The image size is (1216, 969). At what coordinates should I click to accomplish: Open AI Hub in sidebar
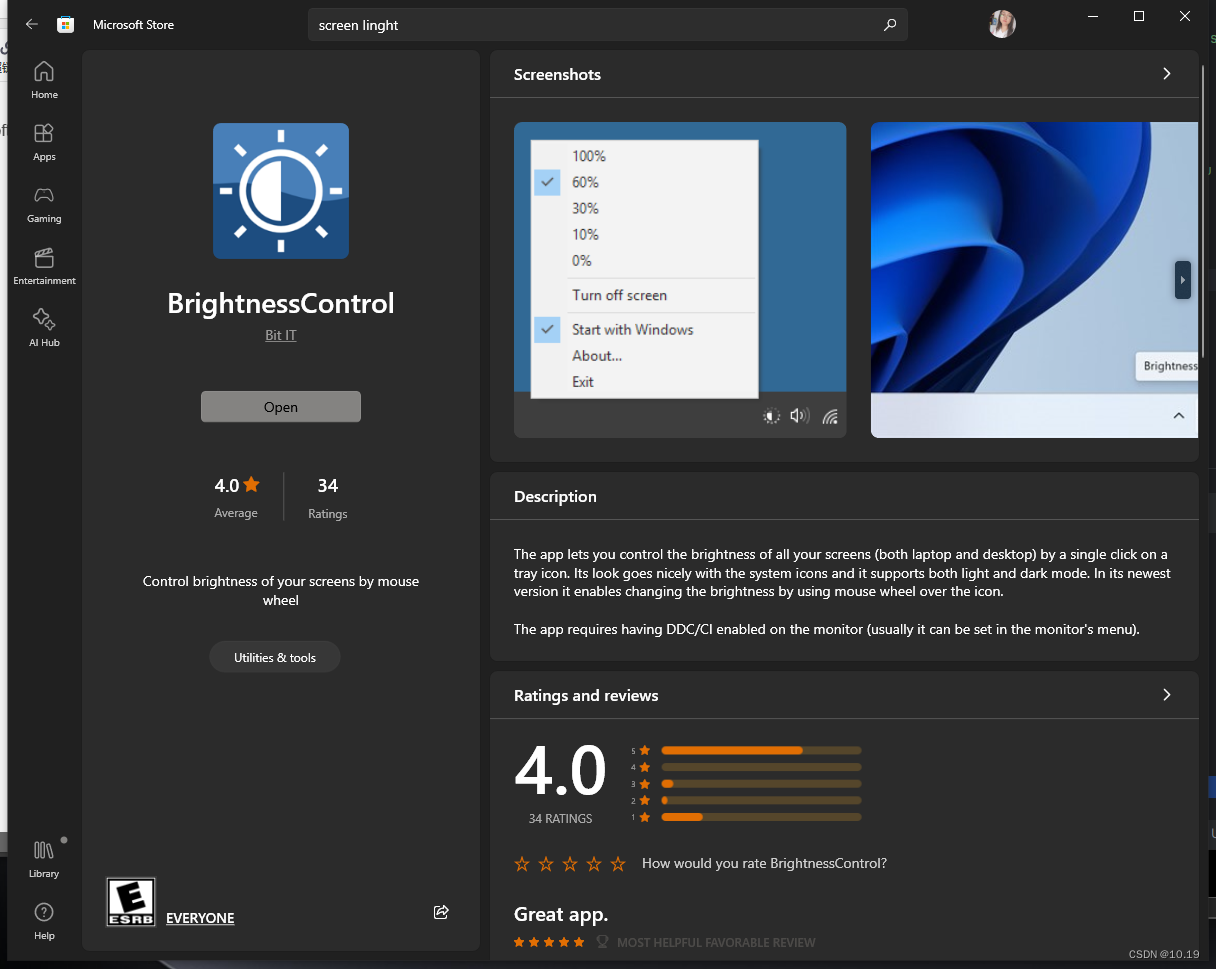pos(44,328)
